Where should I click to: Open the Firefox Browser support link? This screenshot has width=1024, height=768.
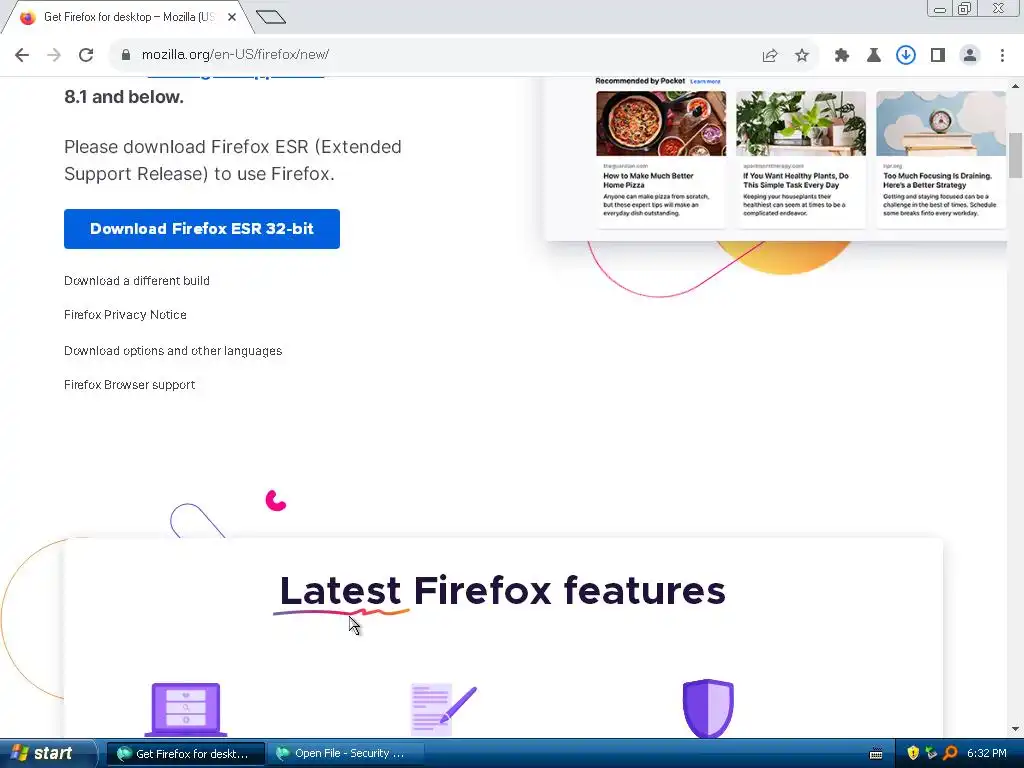pyautogui.click(x=129, y=385)
